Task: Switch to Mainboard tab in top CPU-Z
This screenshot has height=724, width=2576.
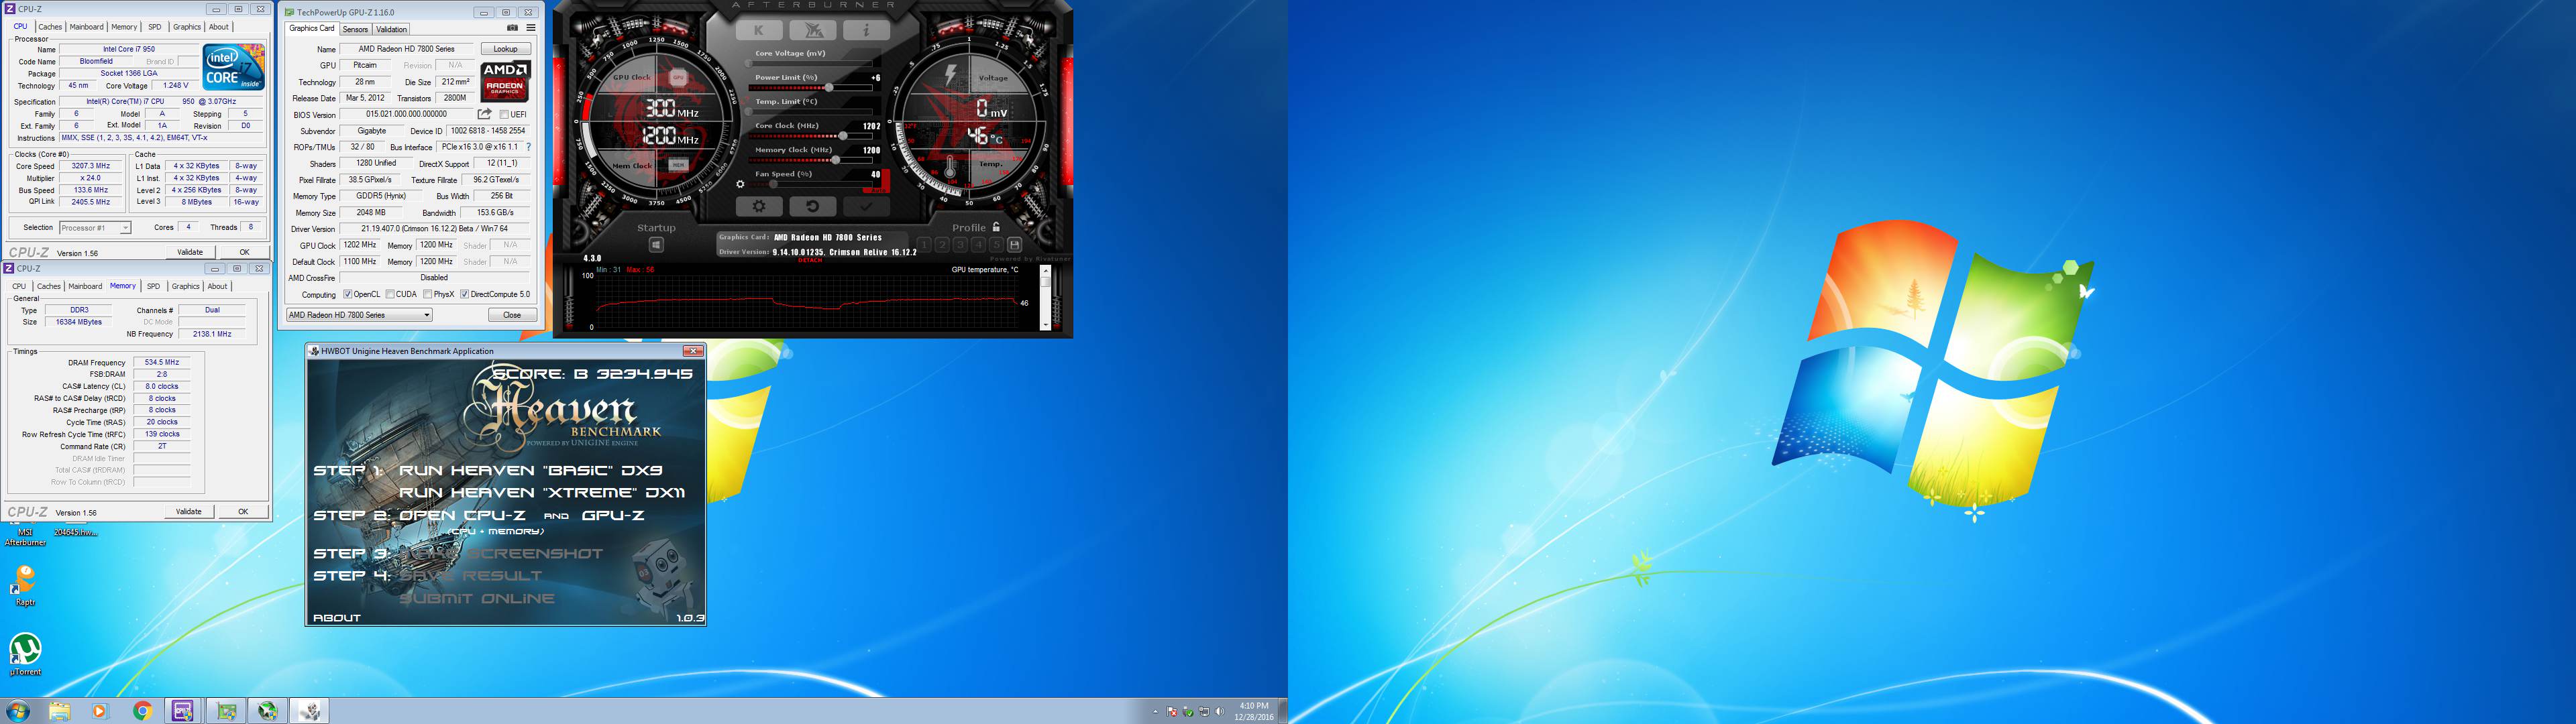Action: point(86,27)
